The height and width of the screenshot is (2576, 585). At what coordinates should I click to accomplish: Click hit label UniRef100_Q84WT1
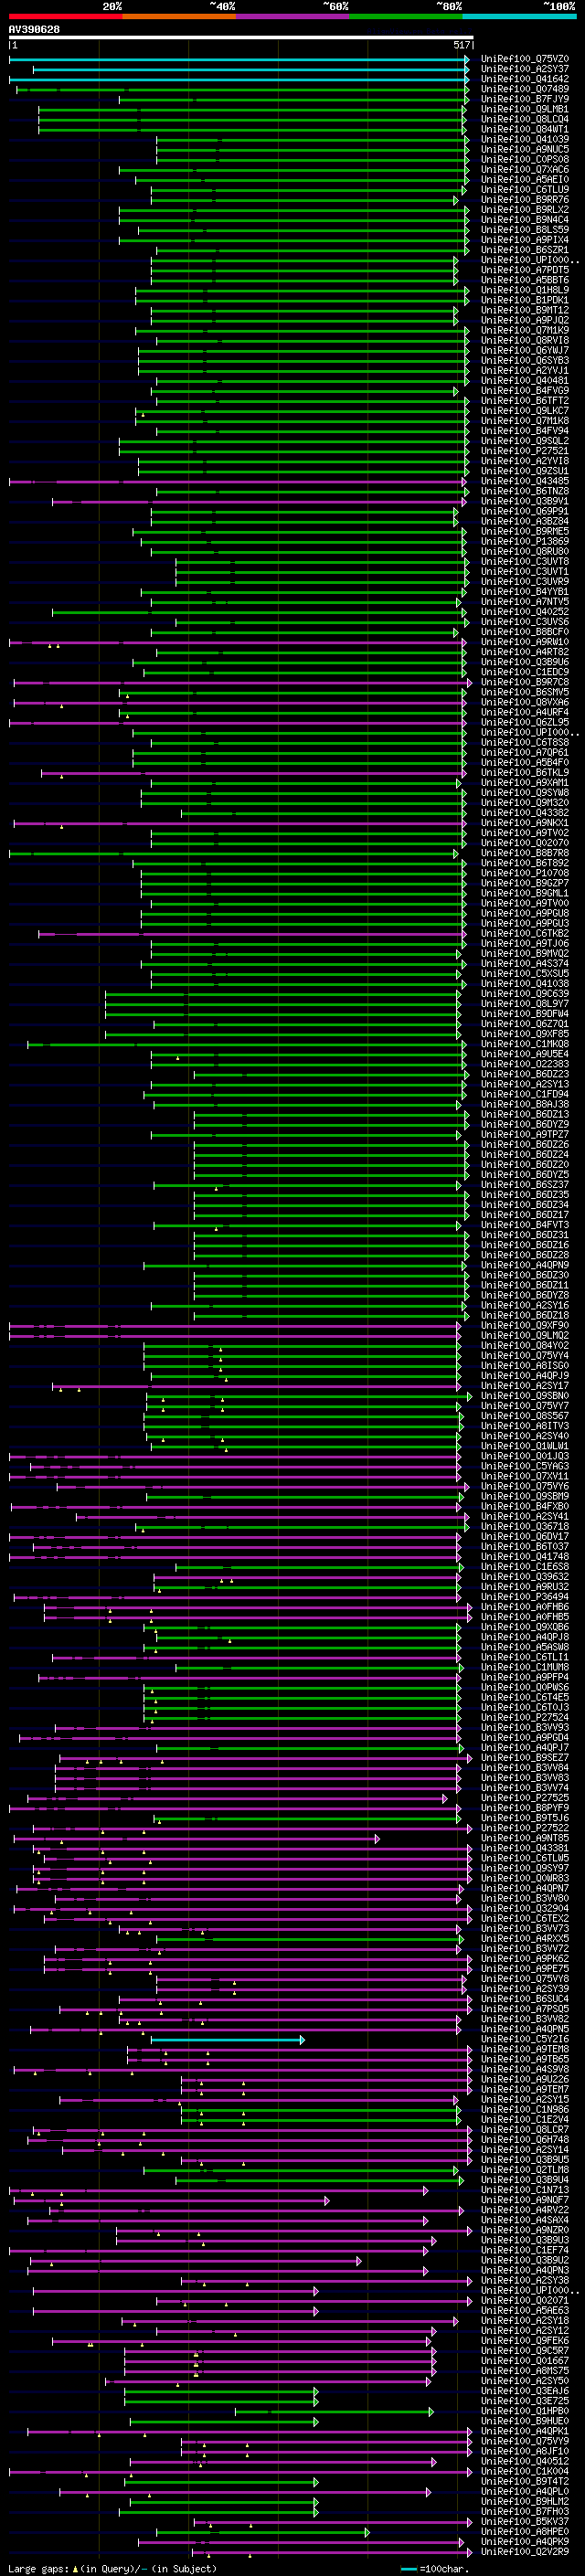524,129
